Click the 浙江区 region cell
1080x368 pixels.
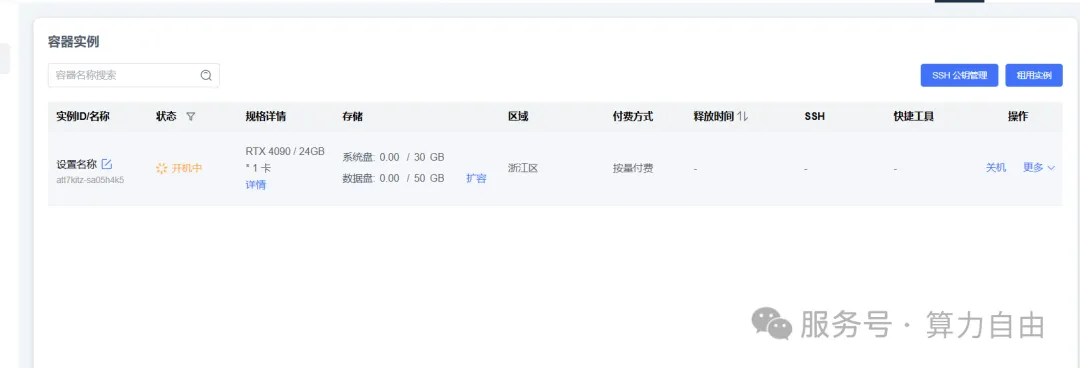(x=523, y=167)
